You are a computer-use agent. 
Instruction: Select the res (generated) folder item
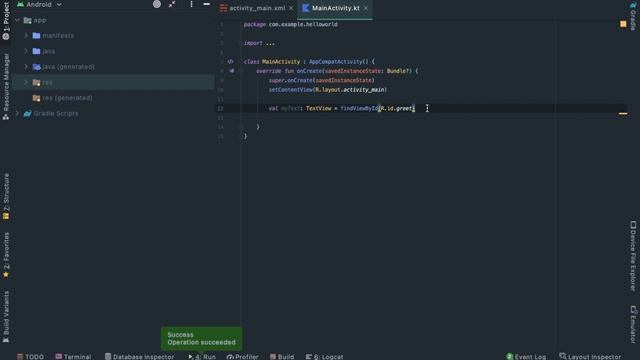coord(62,98)
